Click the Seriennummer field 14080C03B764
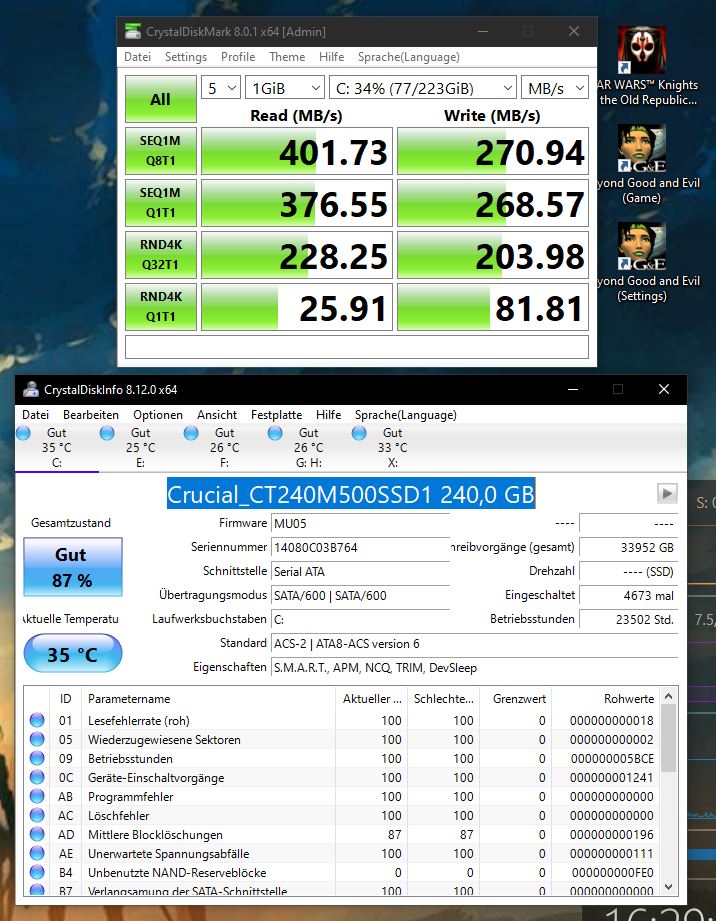The width and height of the screenshot is (716, 921). click(360, 547)
